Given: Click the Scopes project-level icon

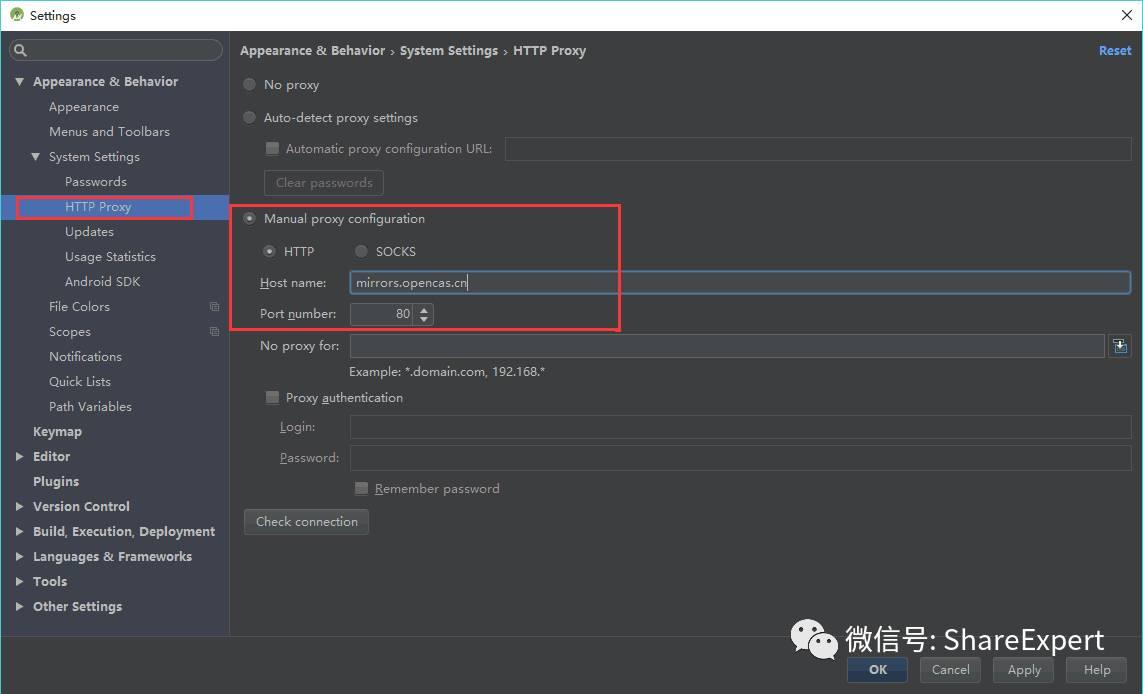Looking at the screenshot, I should click(214, 332).
